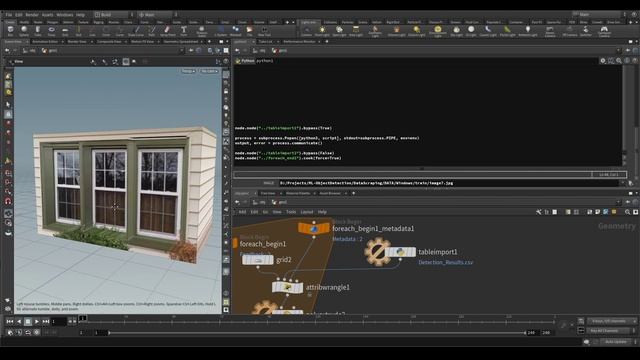Image resolution: width=640 pixels, height=360 pixels.
Task: Open the viewport path dropdown arrow
Action: tap(182, 51)
